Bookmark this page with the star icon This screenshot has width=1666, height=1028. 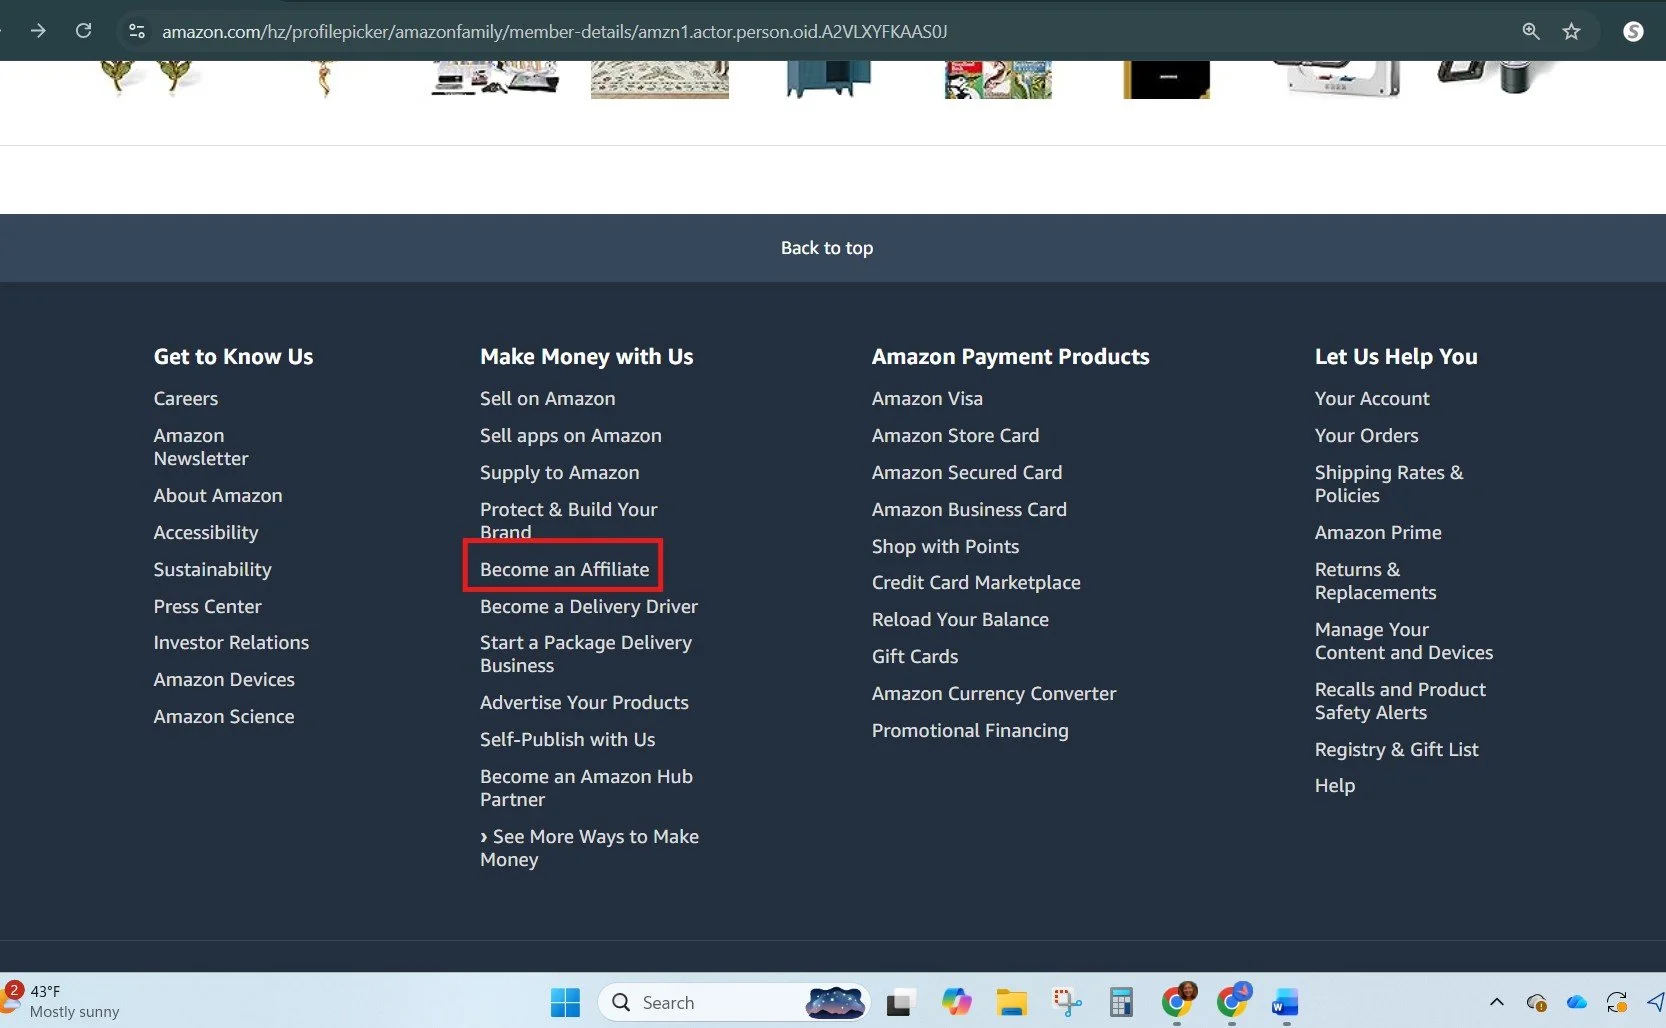pyautogui.click(x=1572, y=31)
